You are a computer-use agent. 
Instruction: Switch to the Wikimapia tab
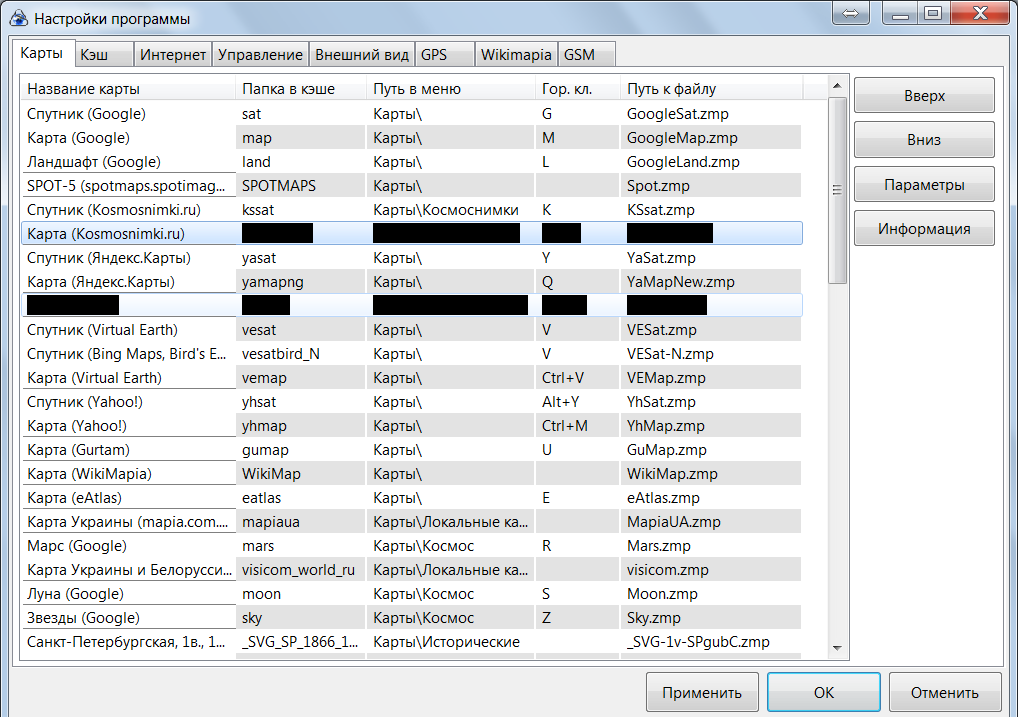pos(516,55)
